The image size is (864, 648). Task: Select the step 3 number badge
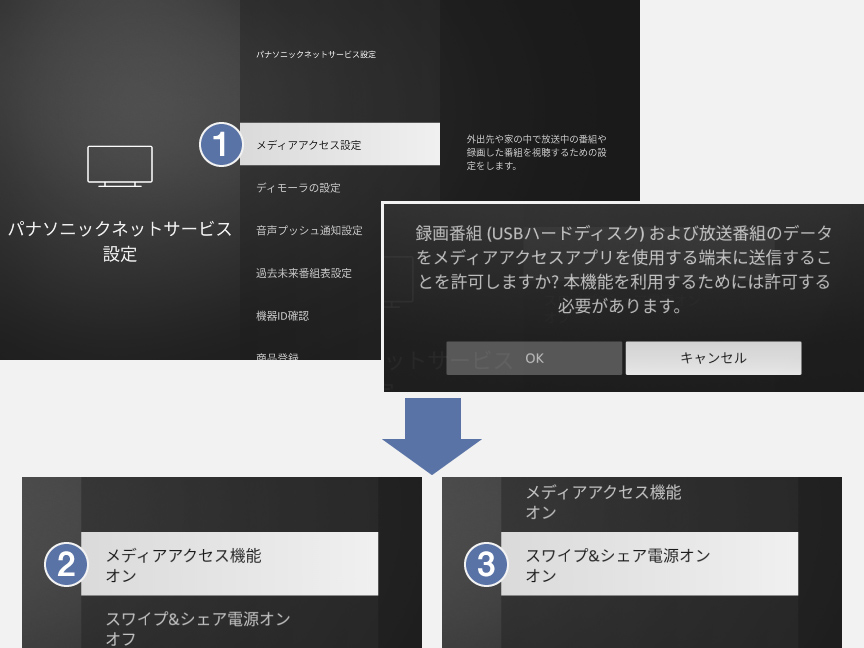(x=484, y=564)
